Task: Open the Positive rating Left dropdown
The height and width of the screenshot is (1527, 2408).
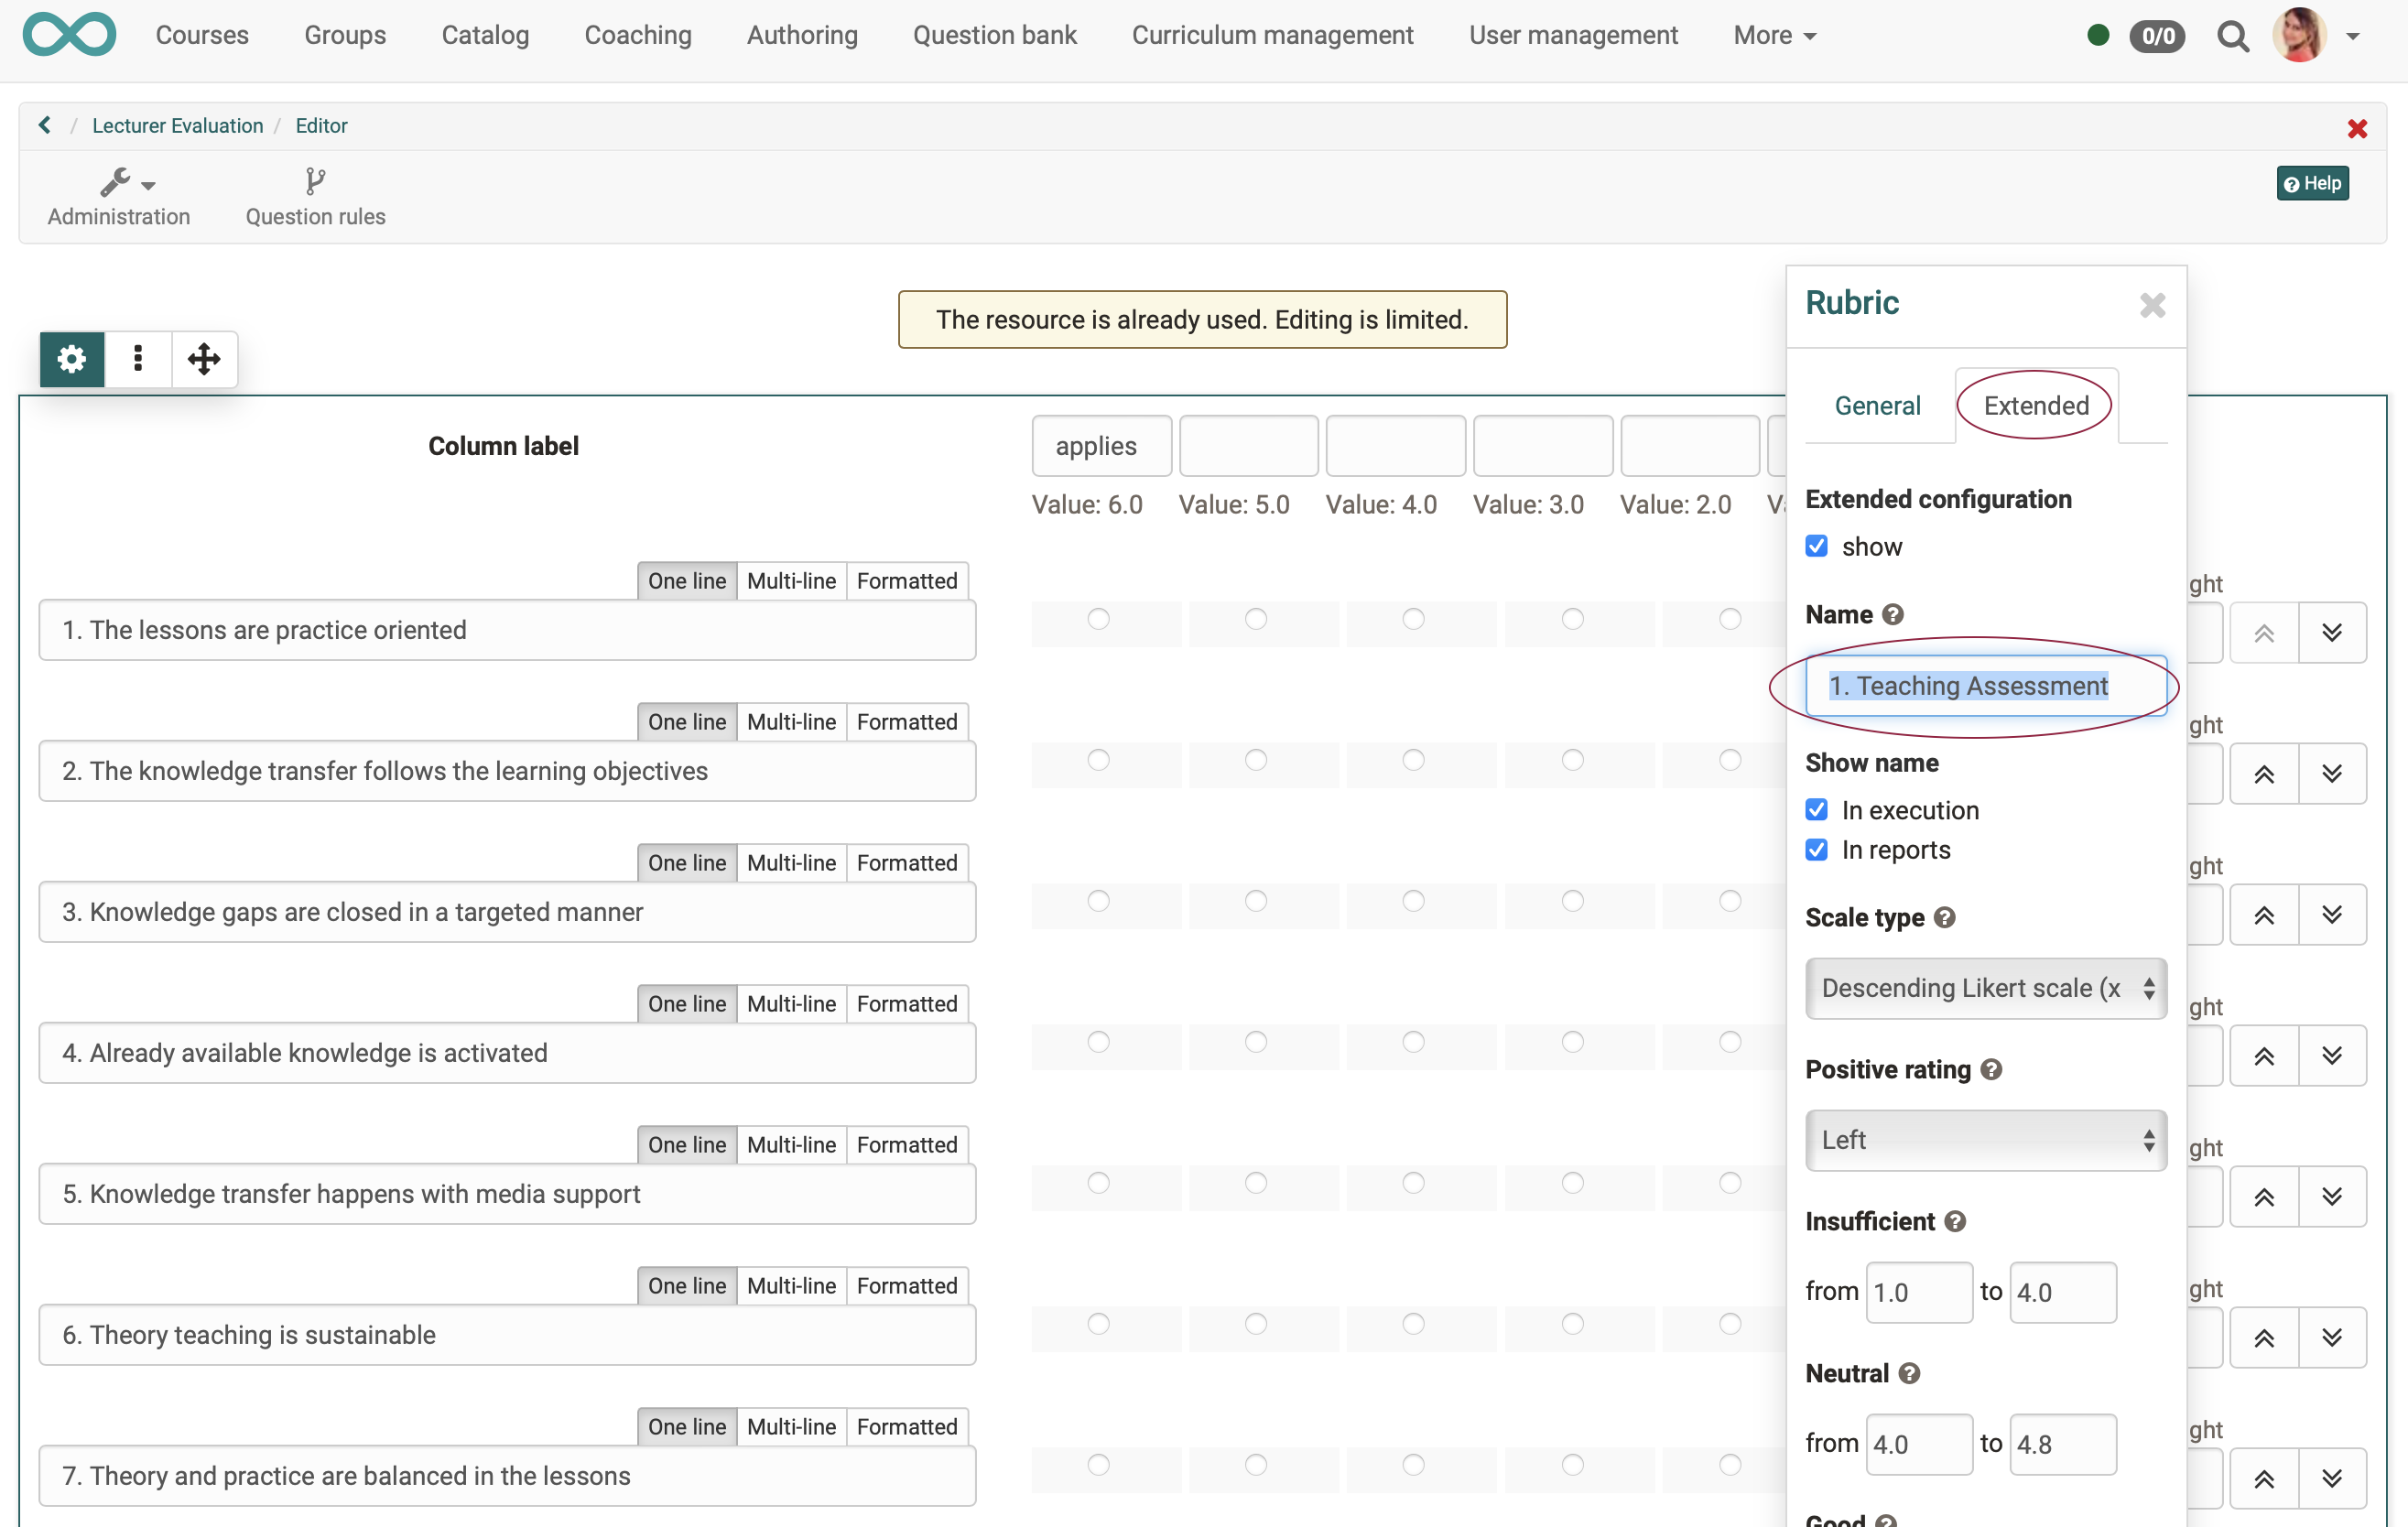Action: pyautogui.click(x=1985, y=1140)
